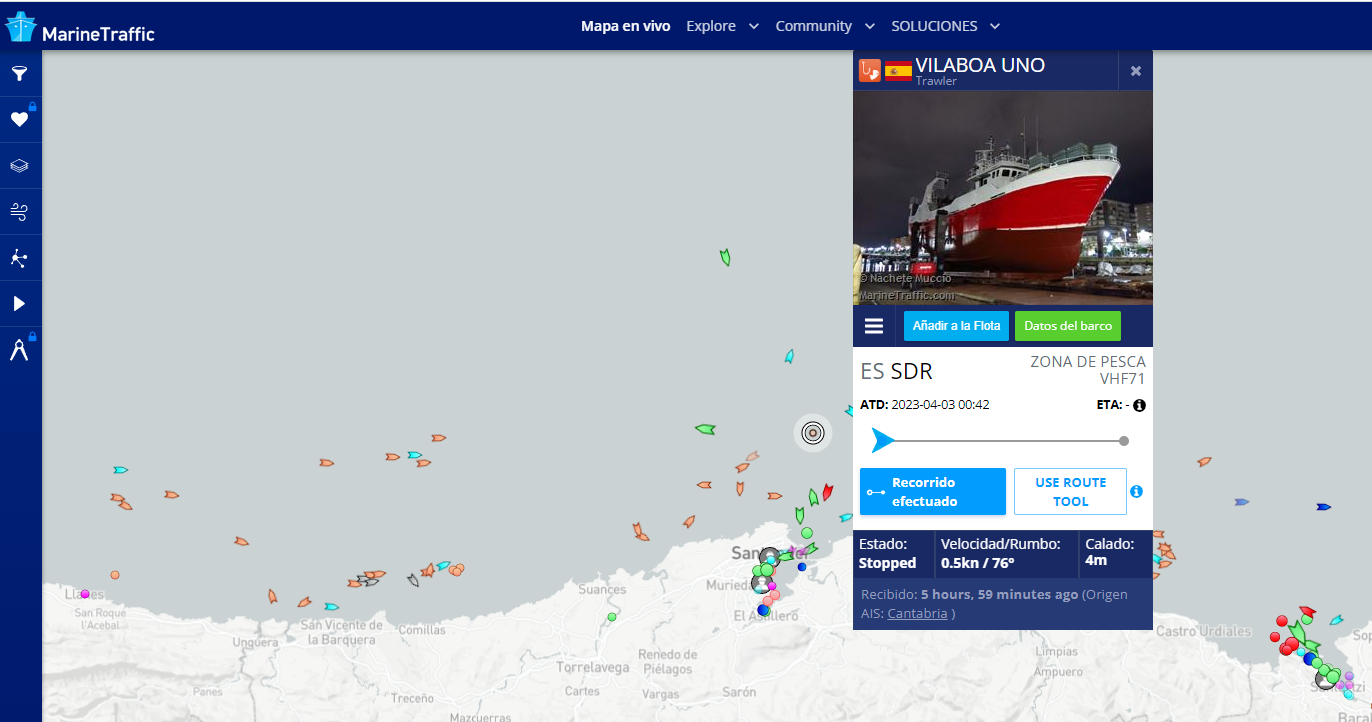Click the MarineTraffic logo
Image resolution: width=1372 pixels, height=722 pixels.
click(80, 28)
